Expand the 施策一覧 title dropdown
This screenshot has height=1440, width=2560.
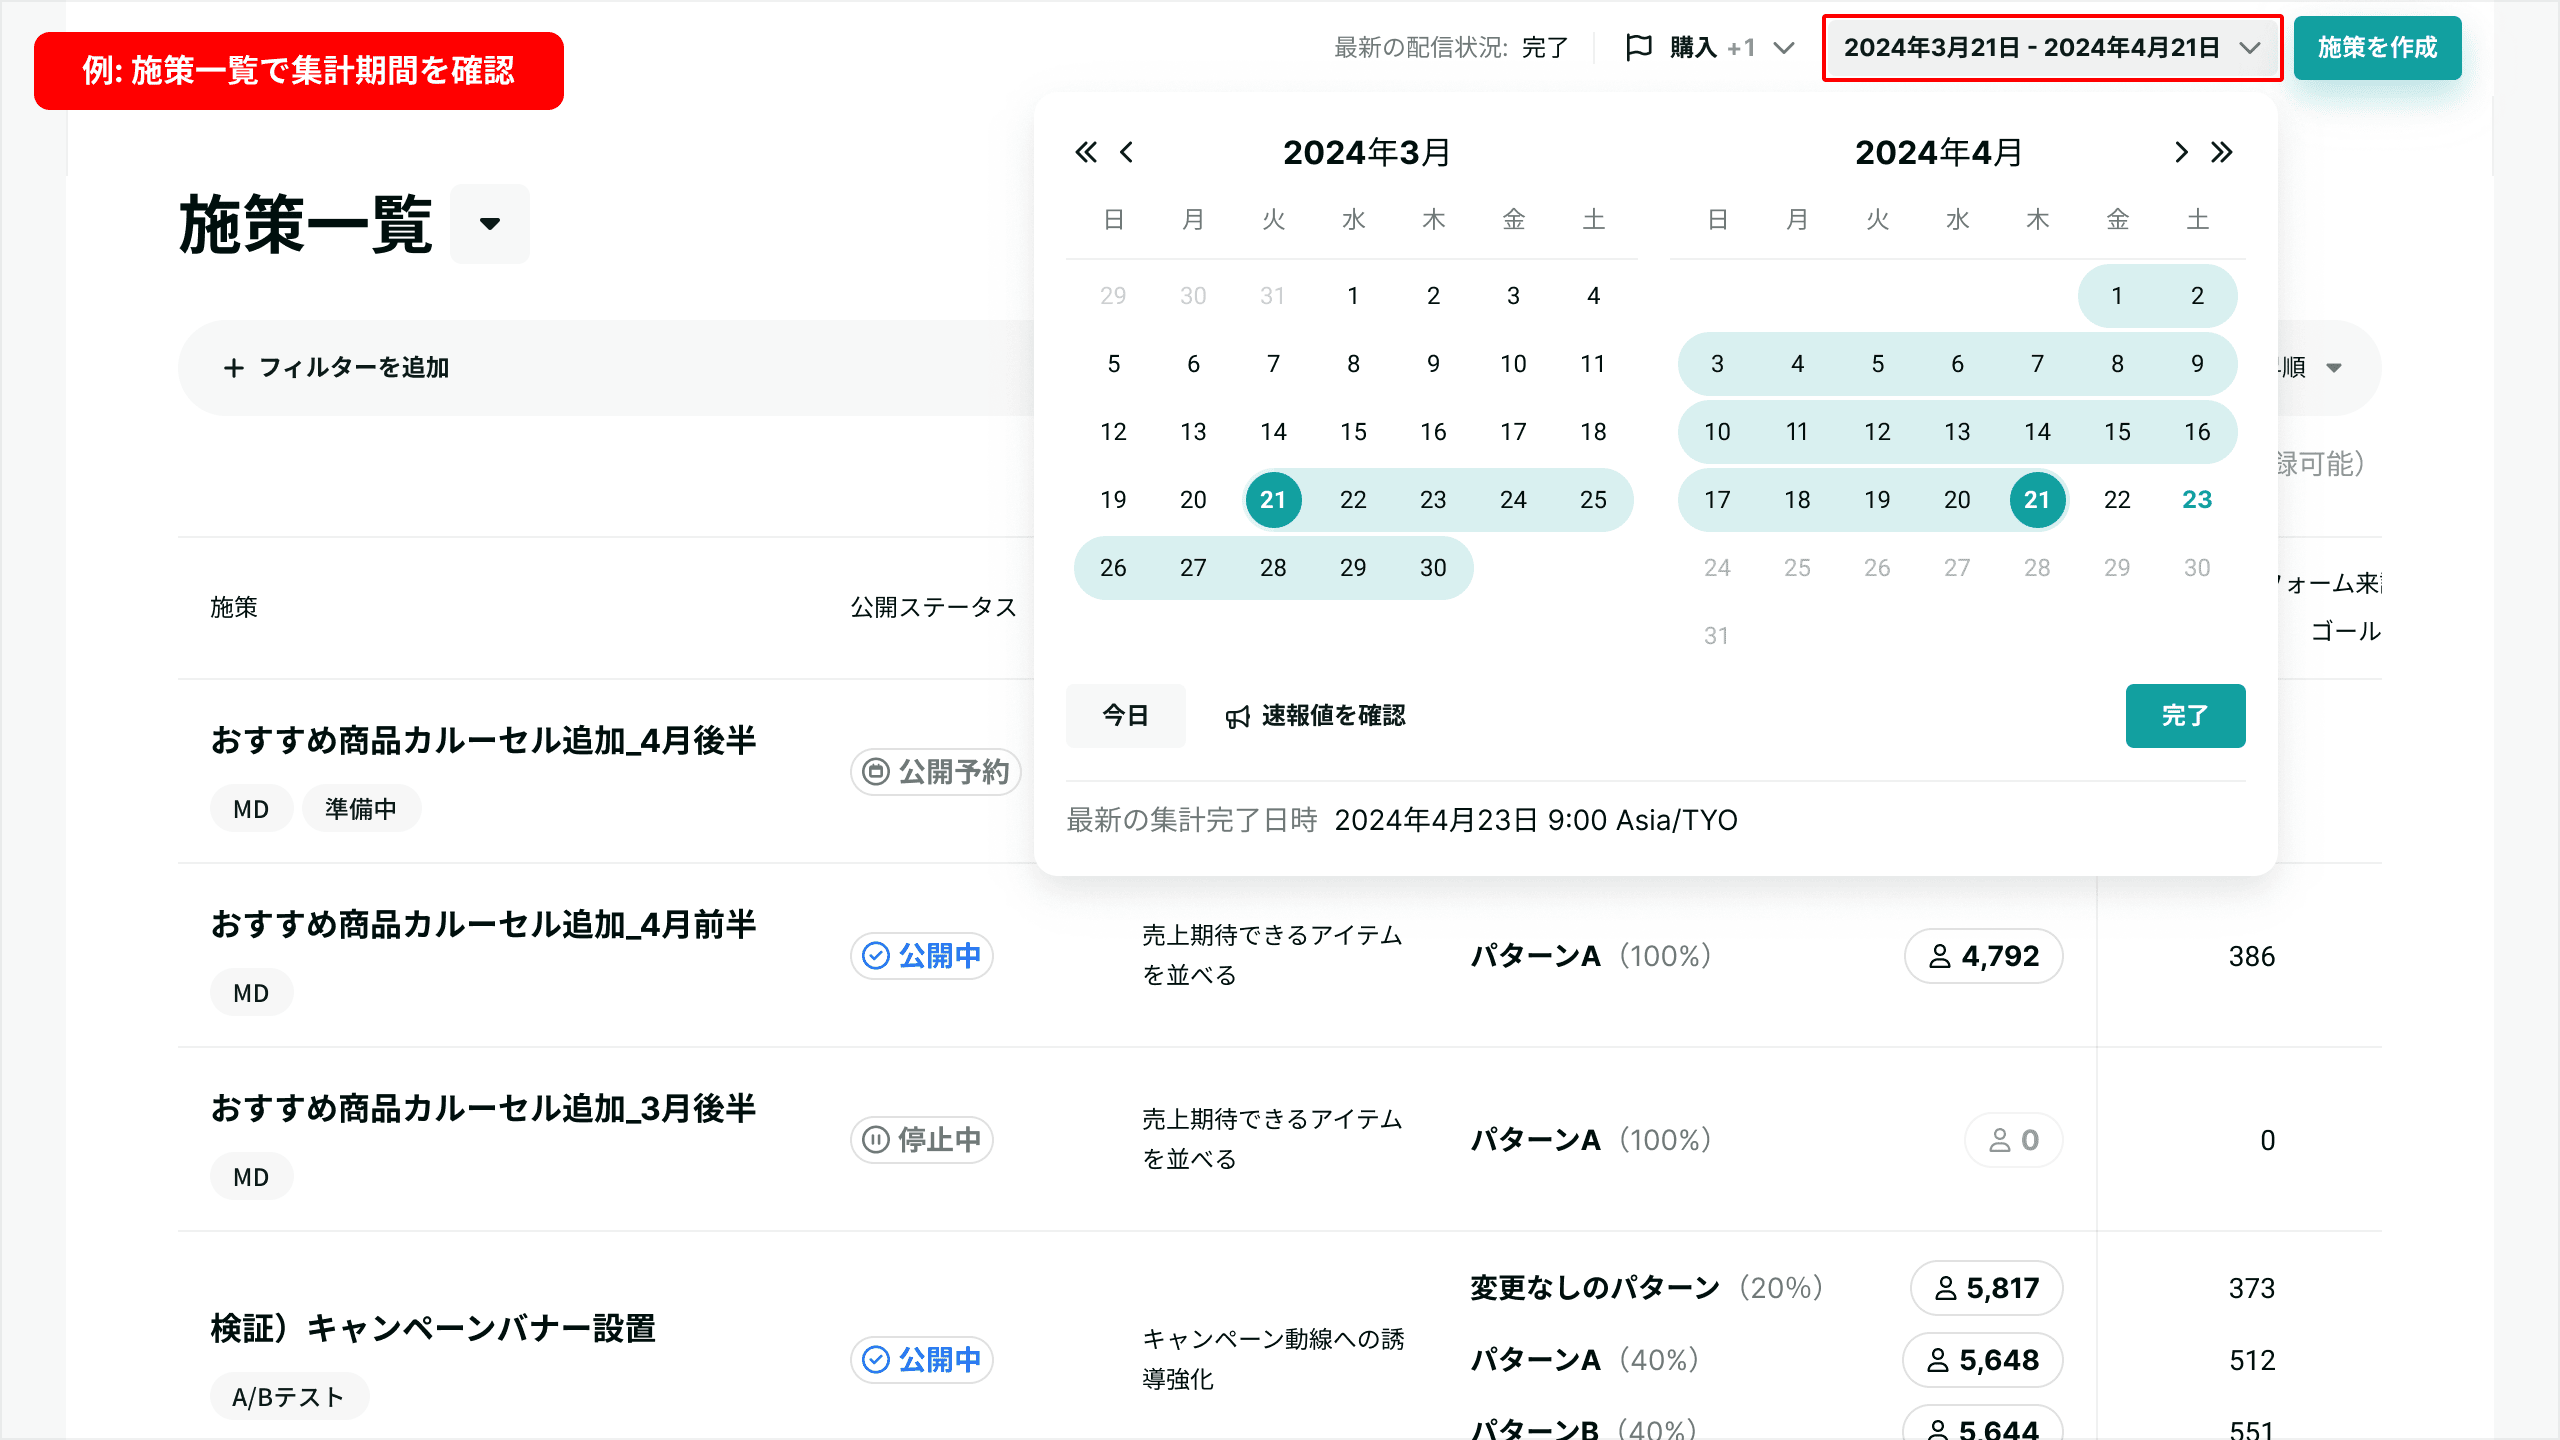pyautogui.click(x=489, y=224)
